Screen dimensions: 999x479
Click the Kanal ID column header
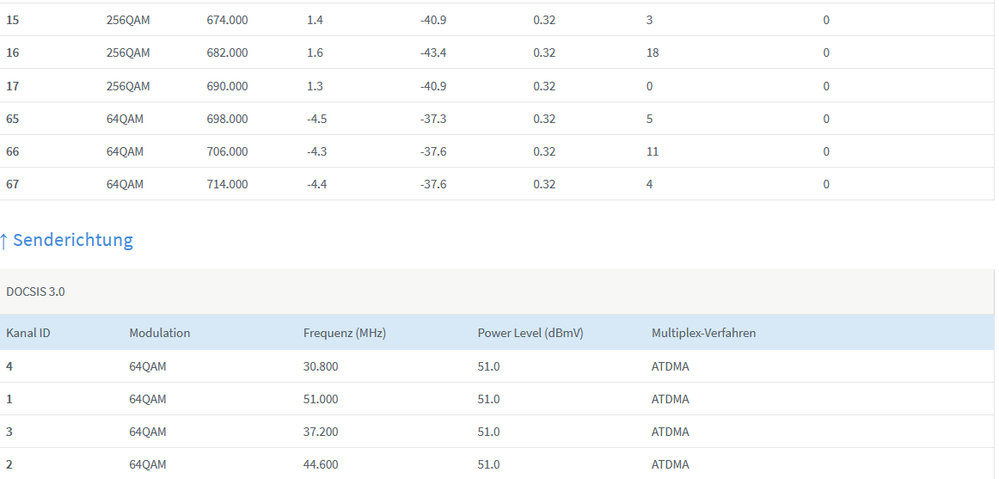point(28,333)
